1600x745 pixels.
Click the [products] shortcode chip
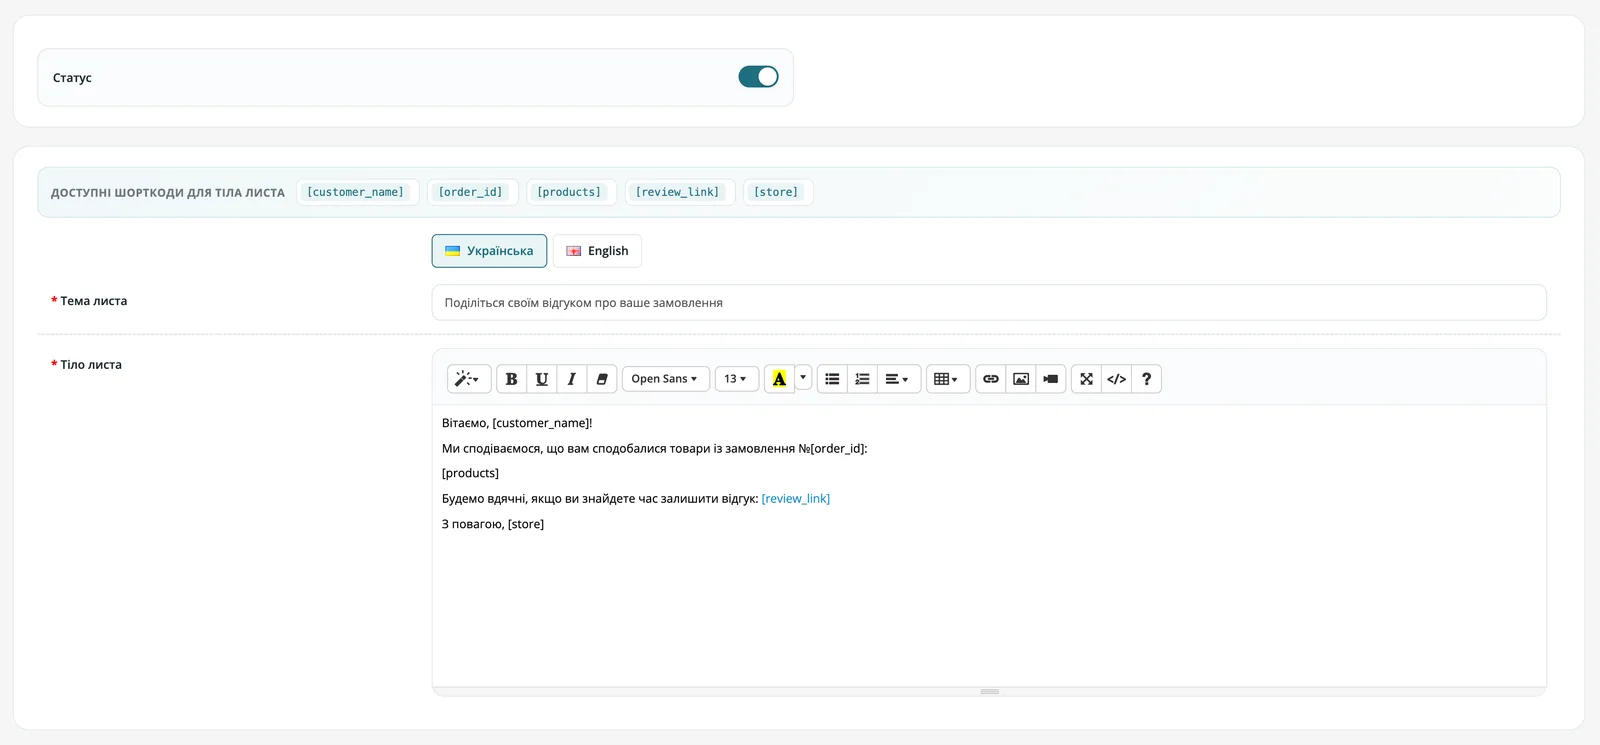570,192
